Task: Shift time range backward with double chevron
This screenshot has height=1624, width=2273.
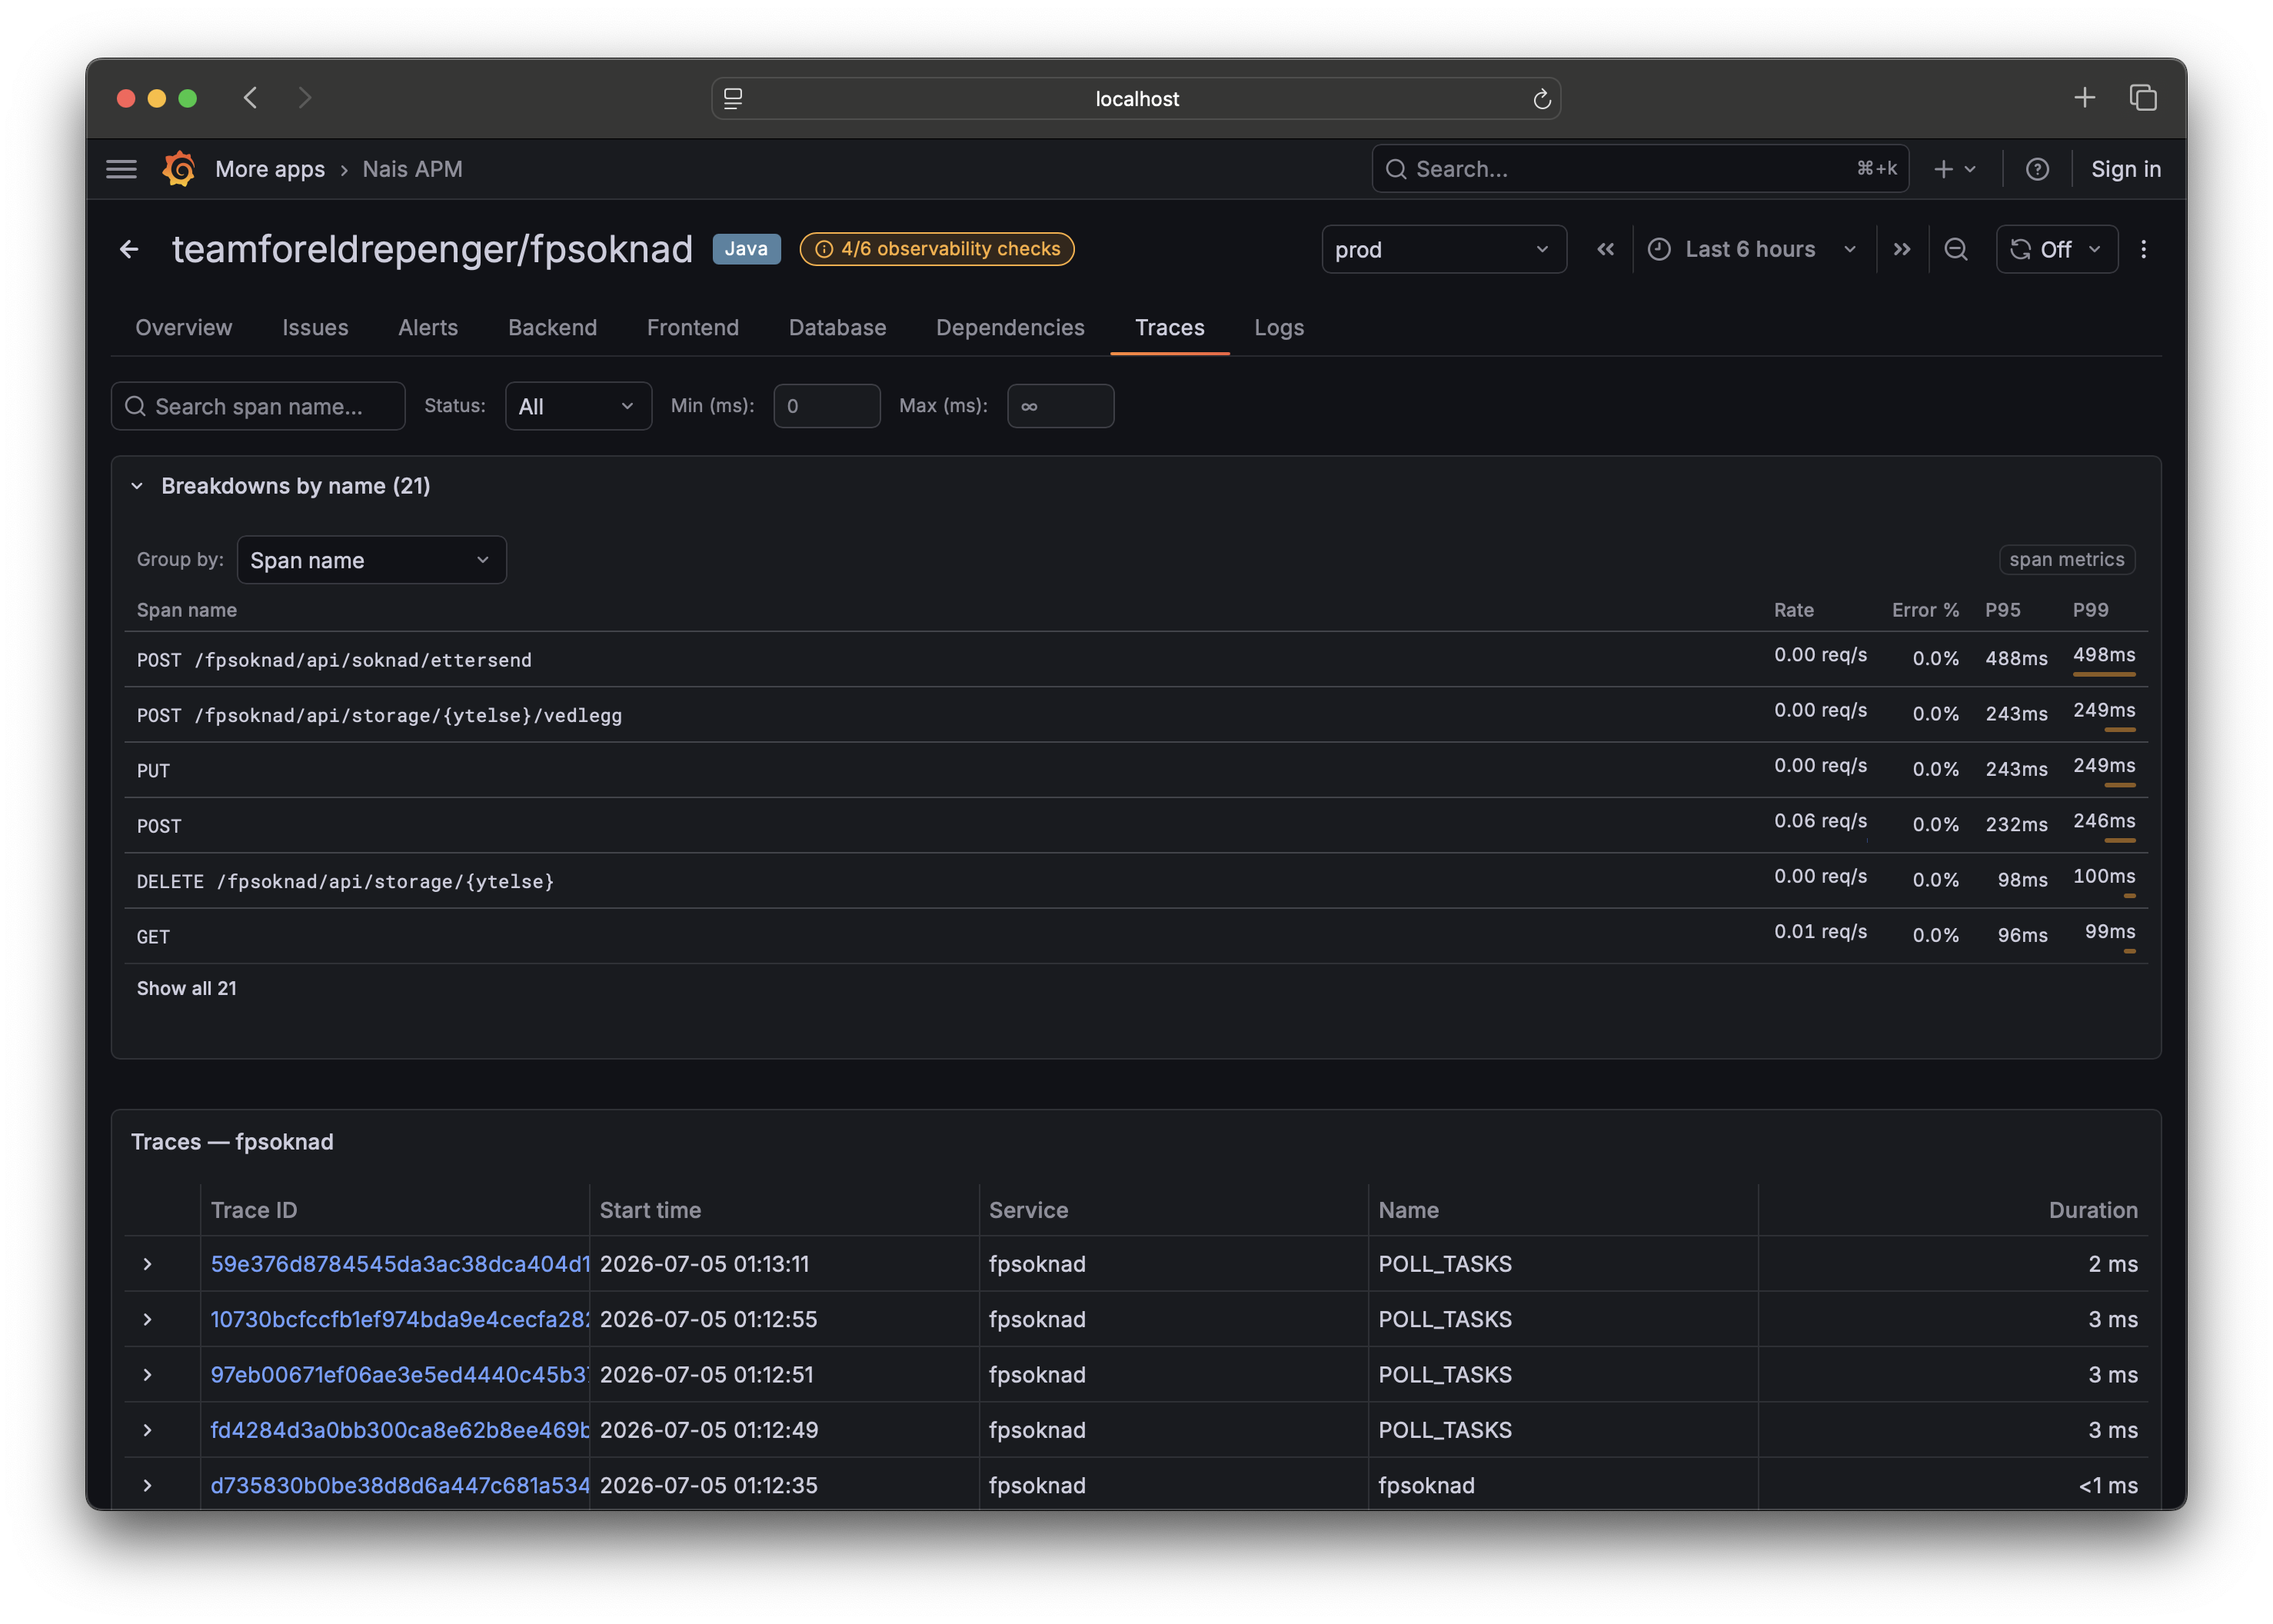Action: click(1605, 249)
